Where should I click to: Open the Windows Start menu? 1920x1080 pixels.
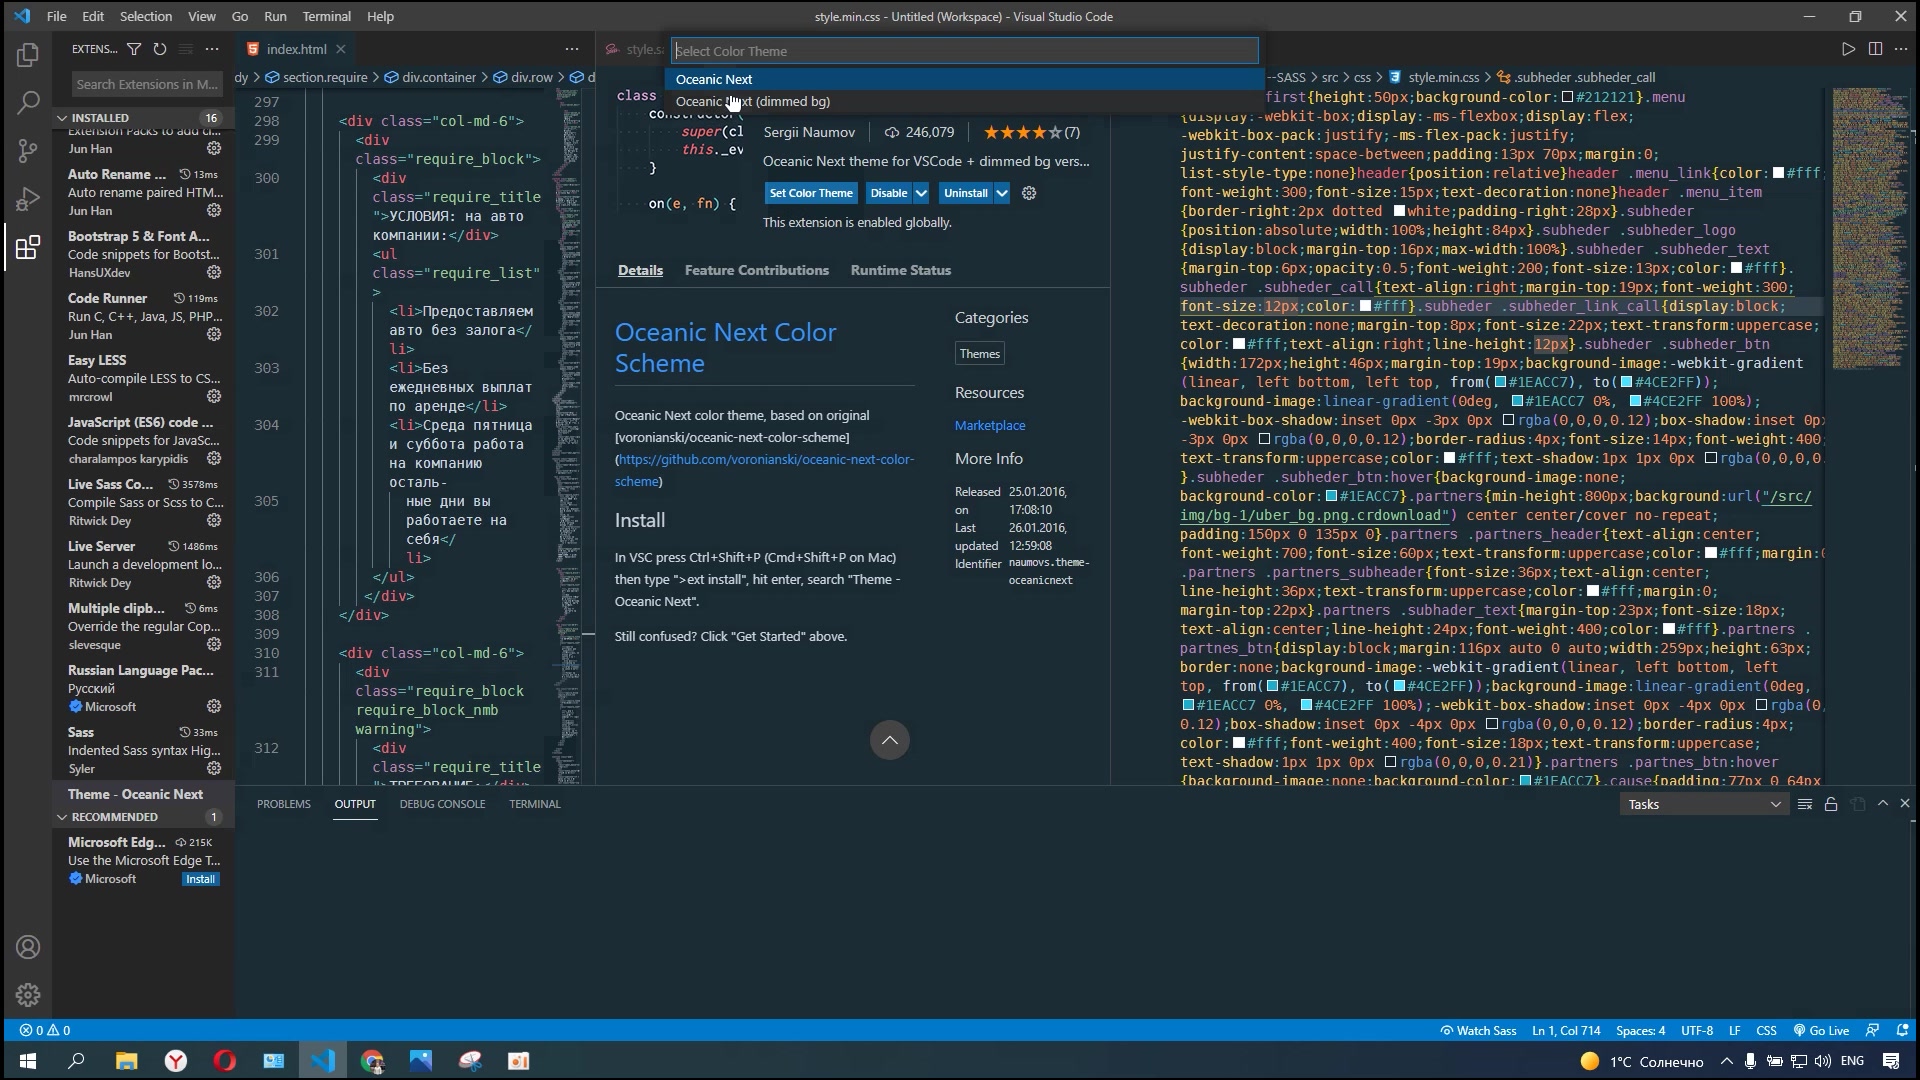click(28, 1061)
